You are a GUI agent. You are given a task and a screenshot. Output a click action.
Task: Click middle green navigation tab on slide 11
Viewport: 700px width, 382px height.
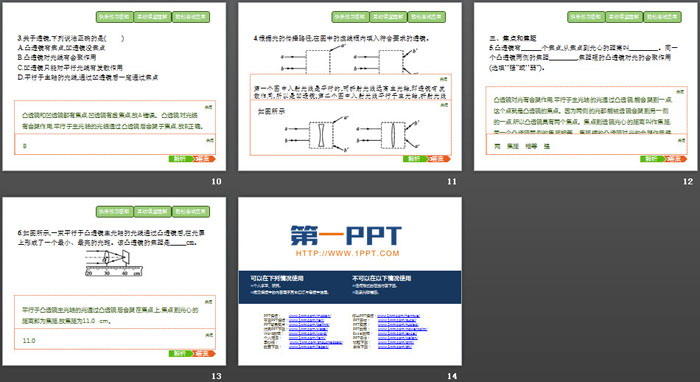click(388, 17)
